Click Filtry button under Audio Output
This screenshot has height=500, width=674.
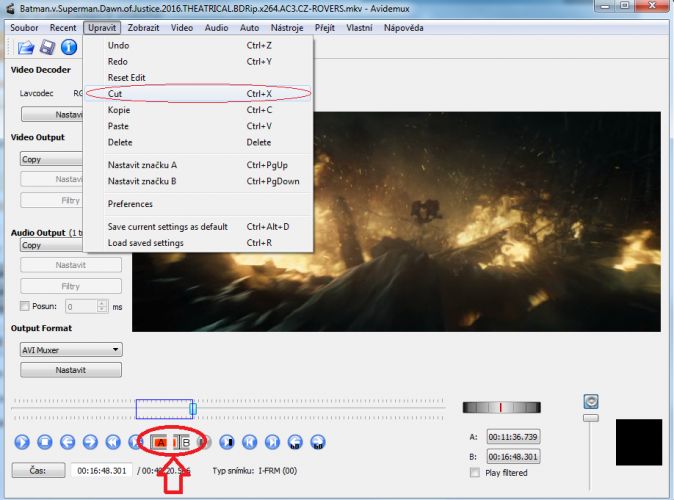click(71, 286)
